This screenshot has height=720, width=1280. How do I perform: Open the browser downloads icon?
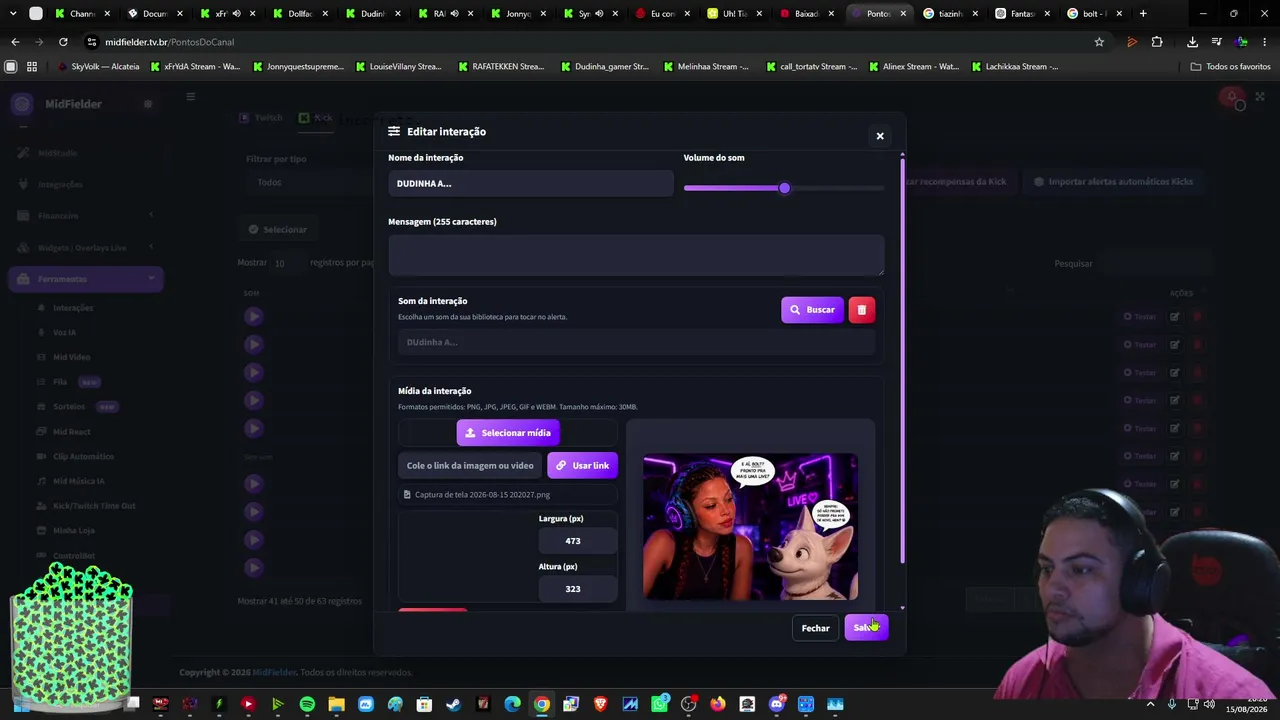pyautogui.click(x=1192, y=42)
